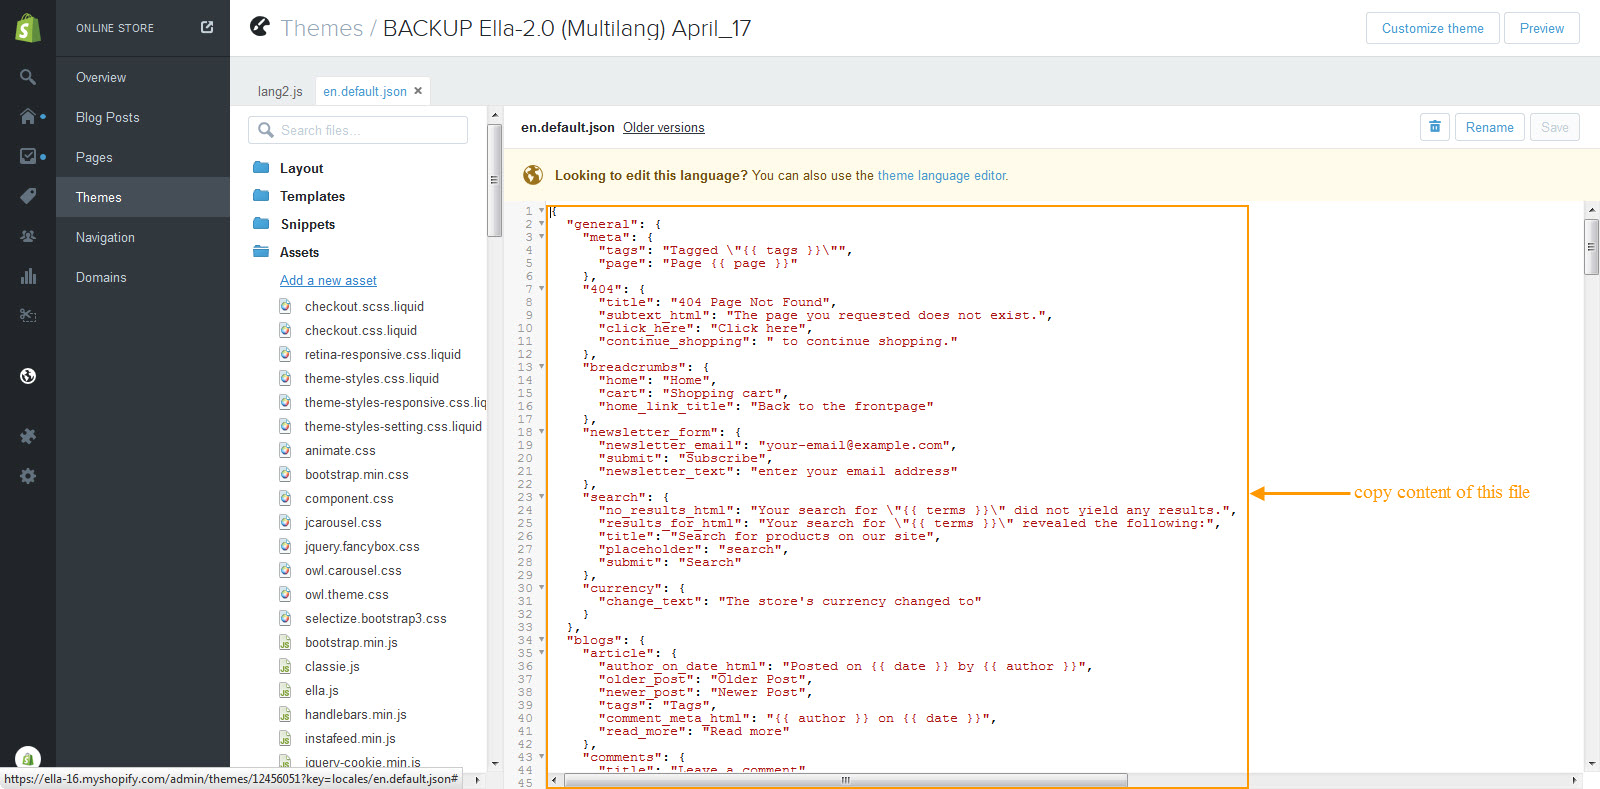Open Online Store via globe sidebar icon

click(28, 376)
